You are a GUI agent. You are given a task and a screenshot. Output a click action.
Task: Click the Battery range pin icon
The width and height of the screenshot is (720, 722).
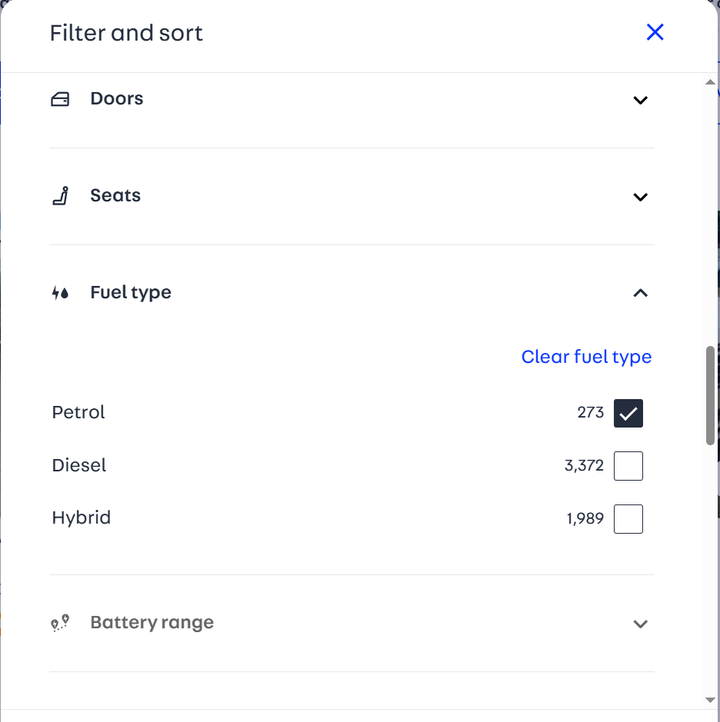click(x=60, y=623)
